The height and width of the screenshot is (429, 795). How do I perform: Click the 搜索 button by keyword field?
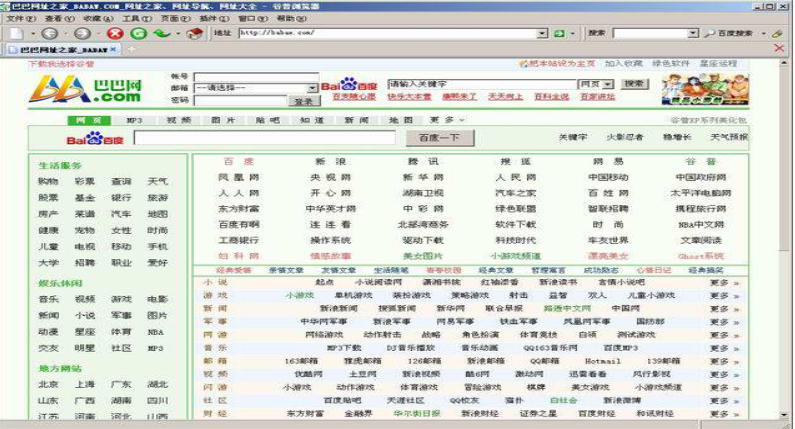click(x=634, y=84)
